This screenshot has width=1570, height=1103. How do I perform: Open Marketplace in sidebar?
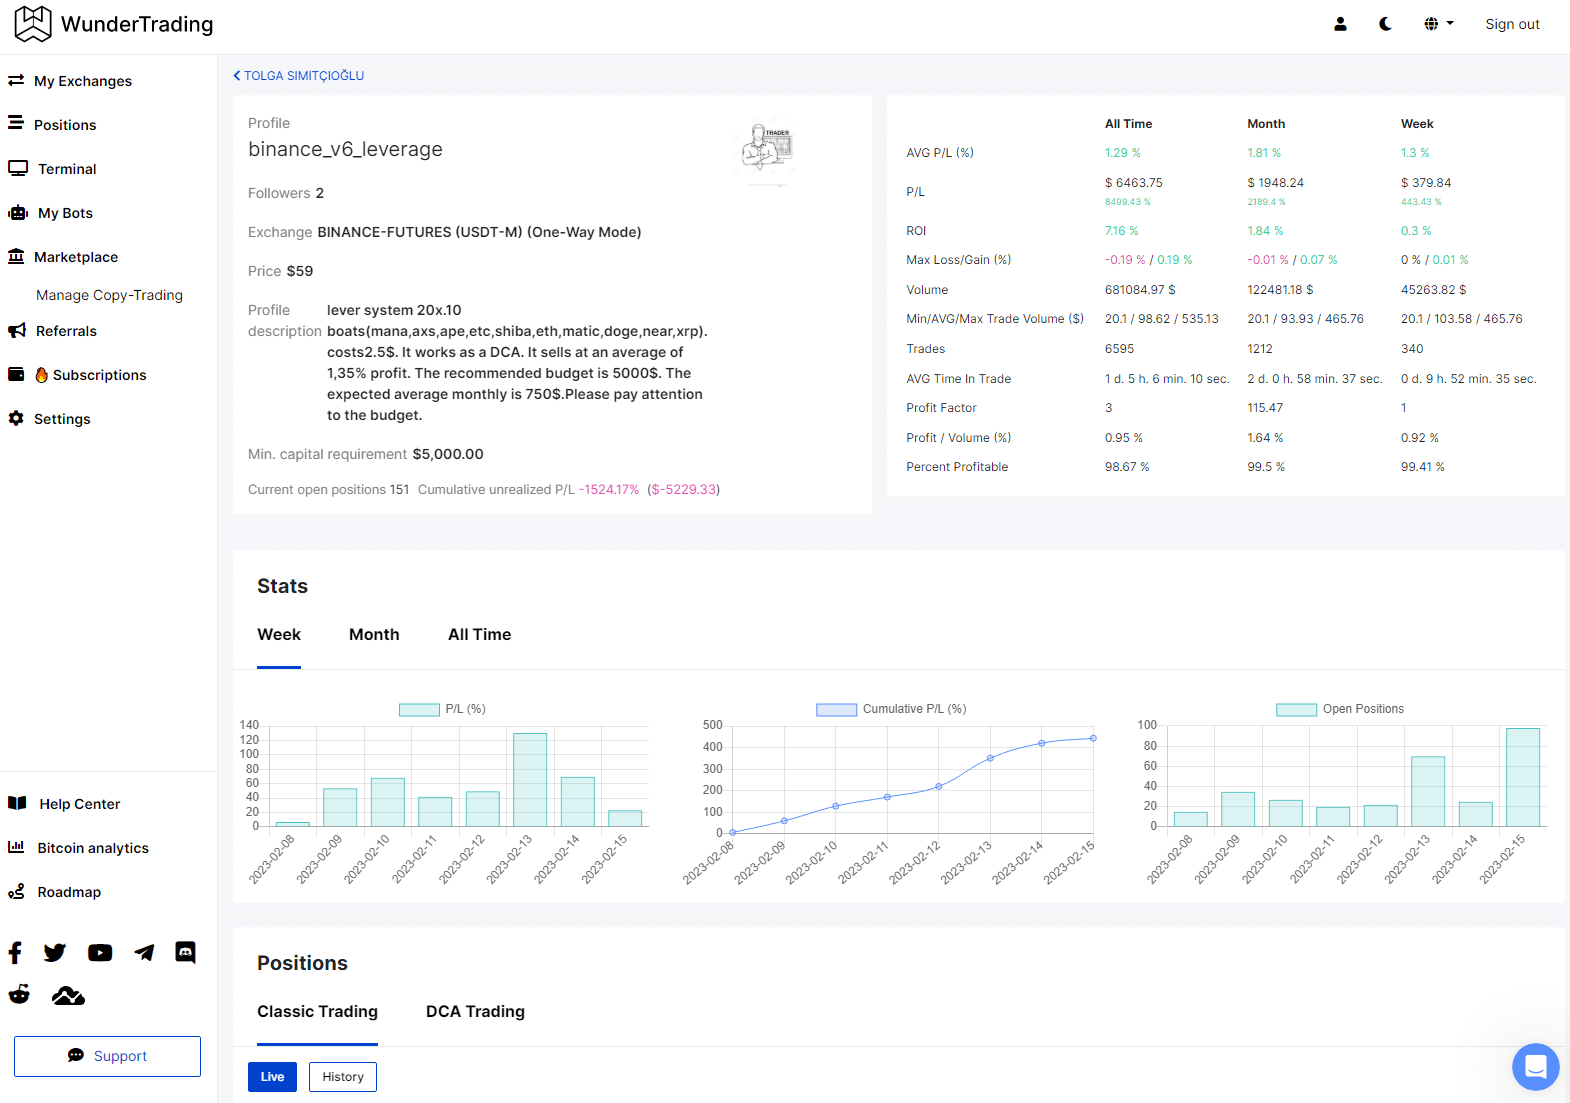76,257
